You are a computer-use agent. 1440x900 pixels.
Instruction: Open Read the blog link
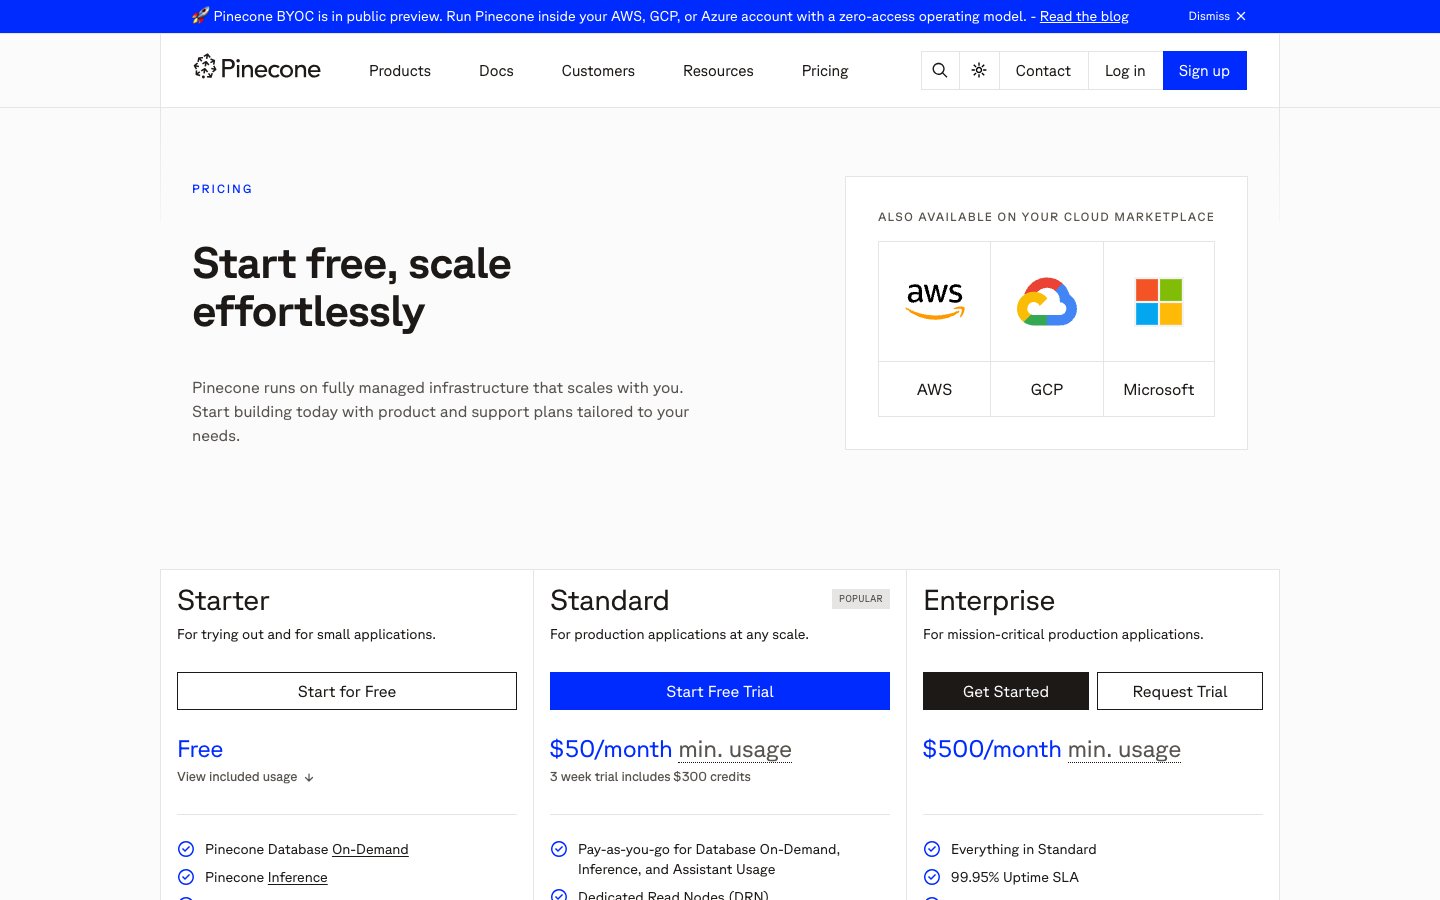click(x=1083, y=16)
